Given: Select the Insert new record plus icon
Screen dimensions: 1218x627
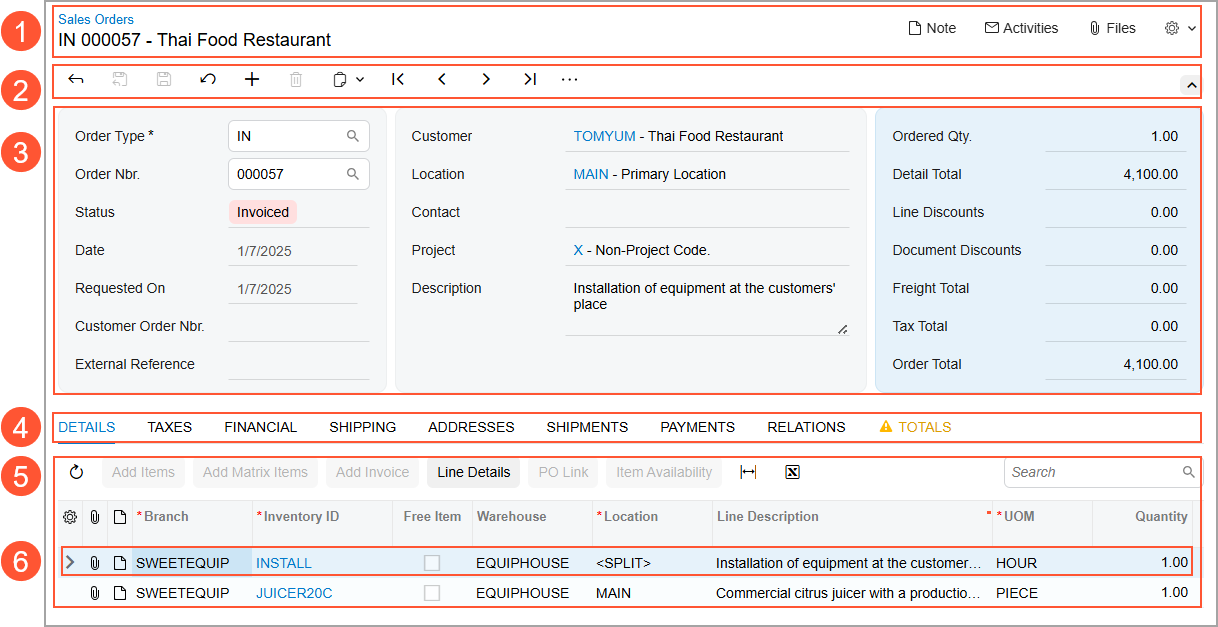Looking at the screenshot, I should (x=251, y=79).
